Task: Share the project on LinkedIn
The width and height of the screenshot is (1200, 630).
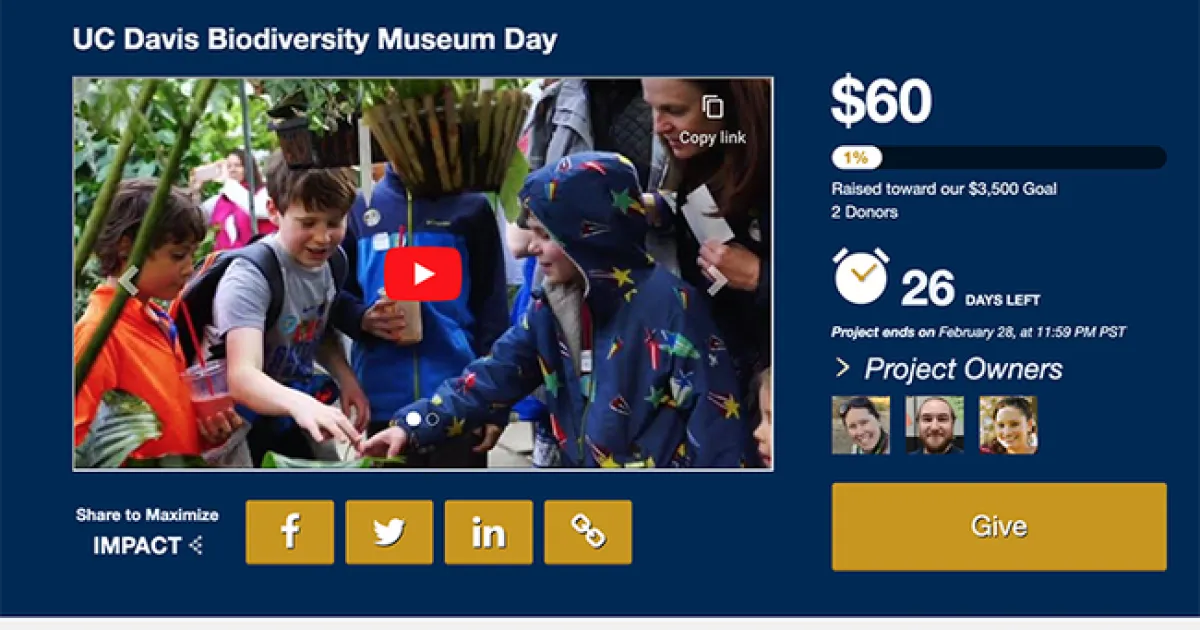Action: [x=488, y=532]
